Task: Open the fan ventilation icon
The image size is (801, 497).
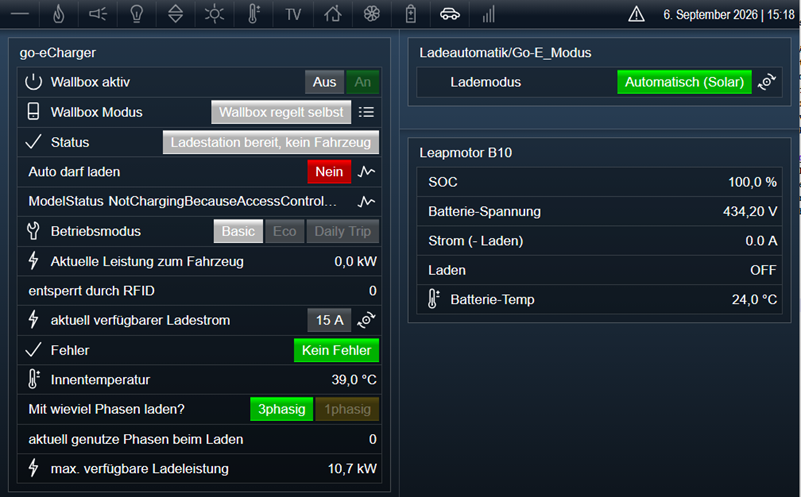Action: (371, 14)
